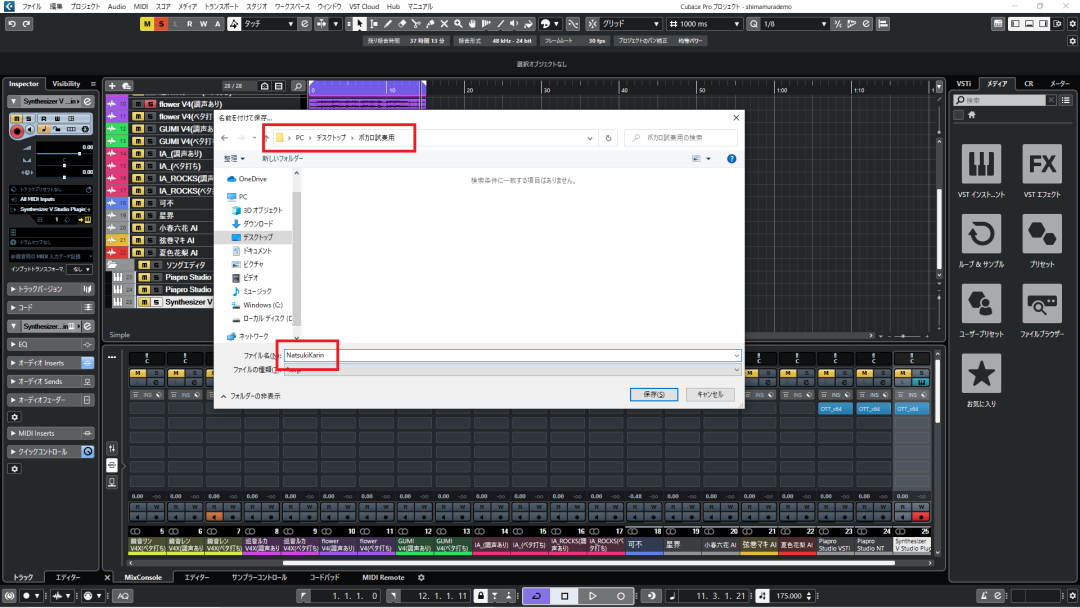Click the Redo arrow in Cubase toolbar
Screen dimensions: 1080x608
pos(26,24)
